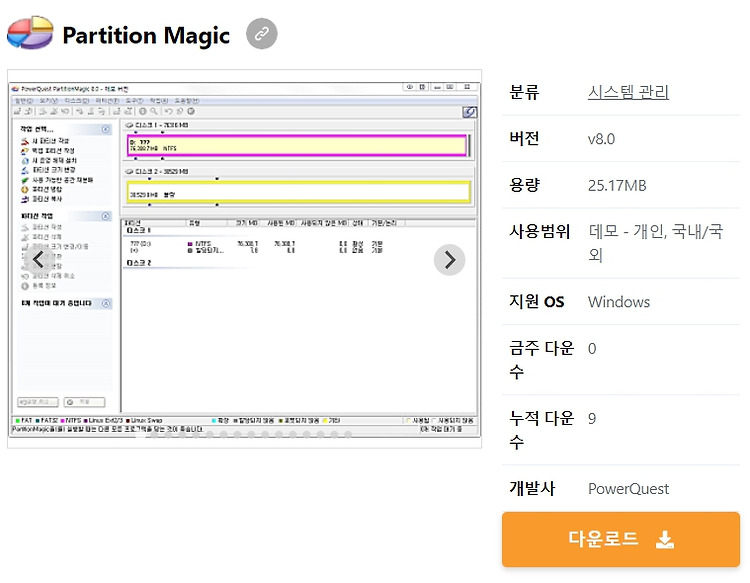
Task: Click the file size value 25.17MB
Action: tap(617, 185)
